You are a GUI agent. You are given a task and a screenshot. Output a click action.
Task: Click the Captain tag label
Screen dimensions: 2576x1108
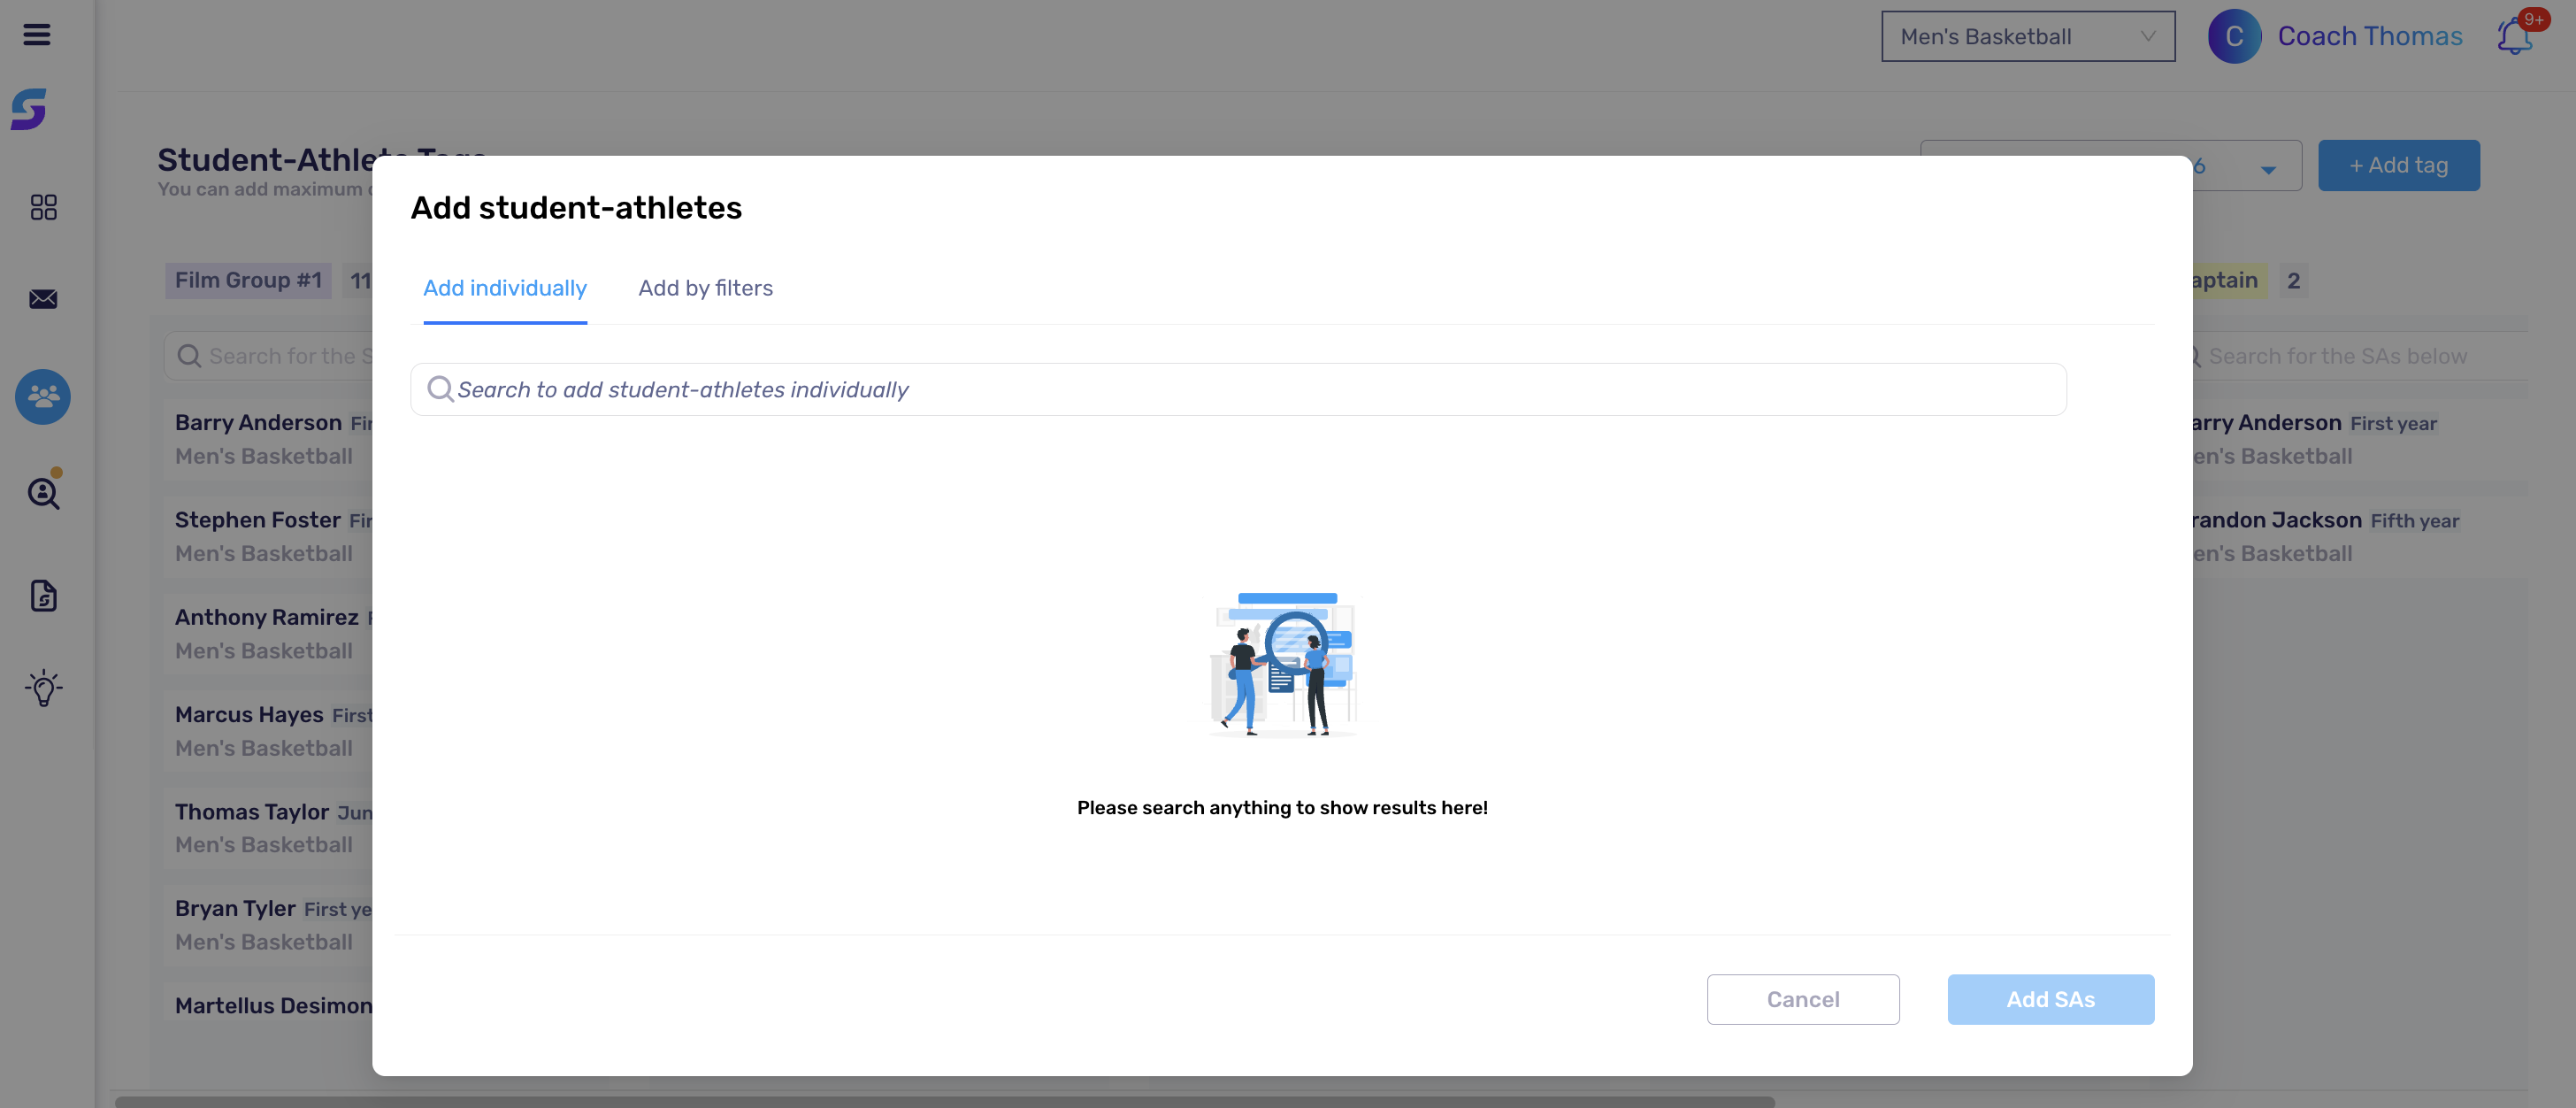2229,280
